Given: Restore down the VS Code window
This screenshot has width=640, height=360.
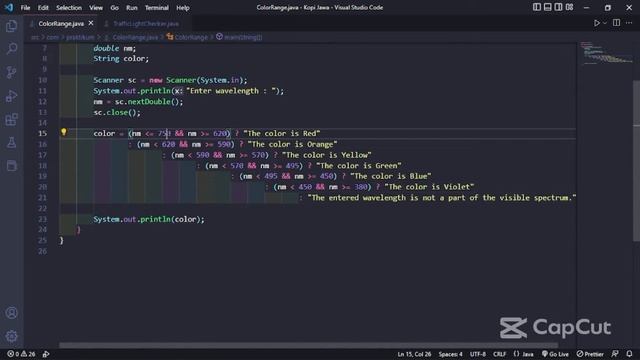Looking at the screenshot, I should [x=608, y=7].
